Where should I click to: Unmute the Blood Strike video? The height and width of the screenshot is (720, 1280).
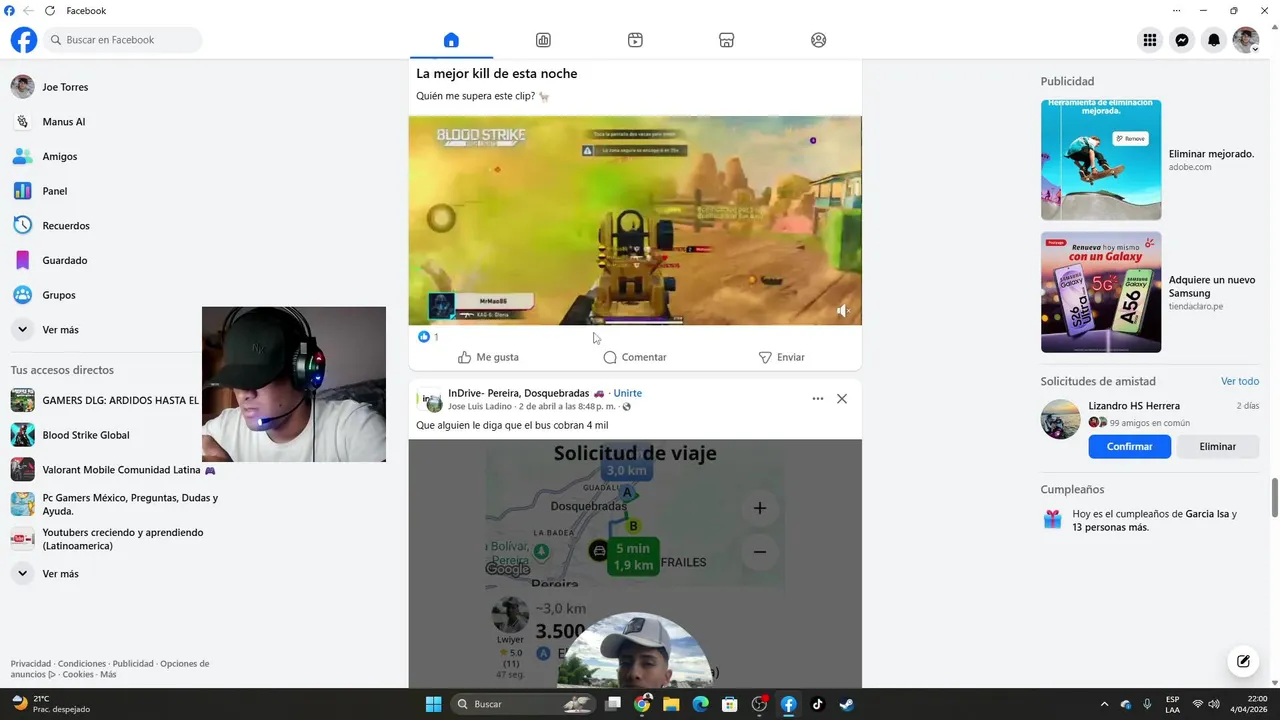(x=843, y=311)
